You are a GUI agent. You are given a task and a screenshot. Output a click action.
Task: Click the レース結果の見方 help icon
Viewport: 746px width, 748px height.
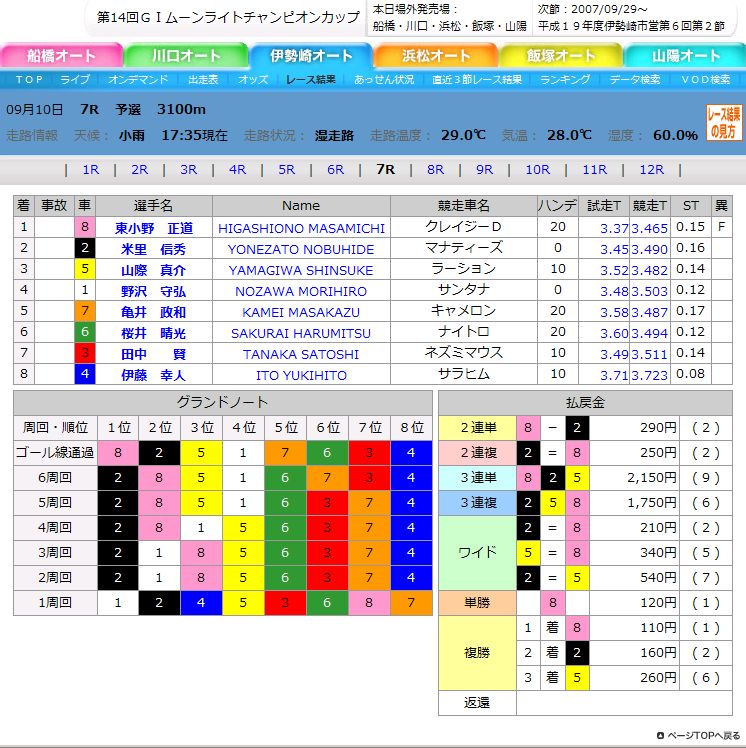[724, 123]
